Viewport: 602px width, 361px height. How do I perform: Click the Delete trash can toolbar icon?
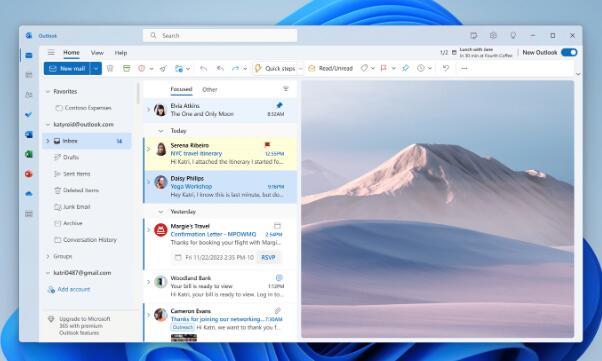[110, 68]
